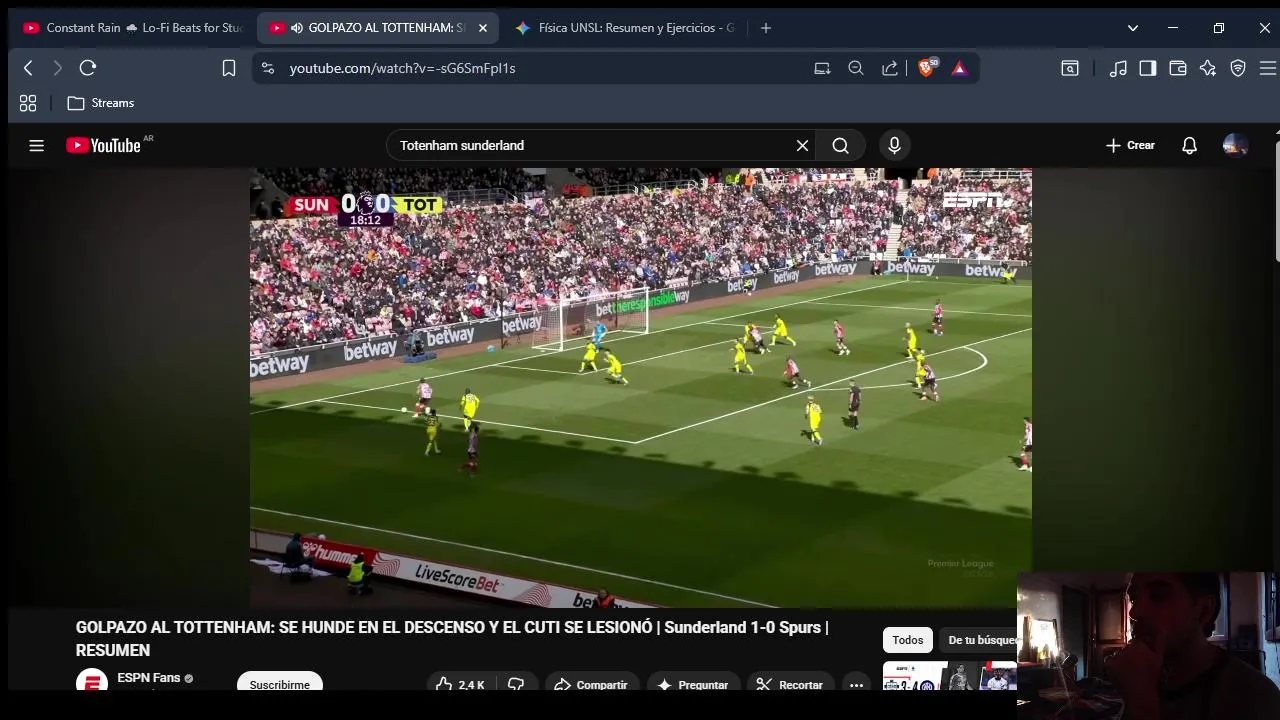Bookmark this page with the bookmark icon

(229, 68)
